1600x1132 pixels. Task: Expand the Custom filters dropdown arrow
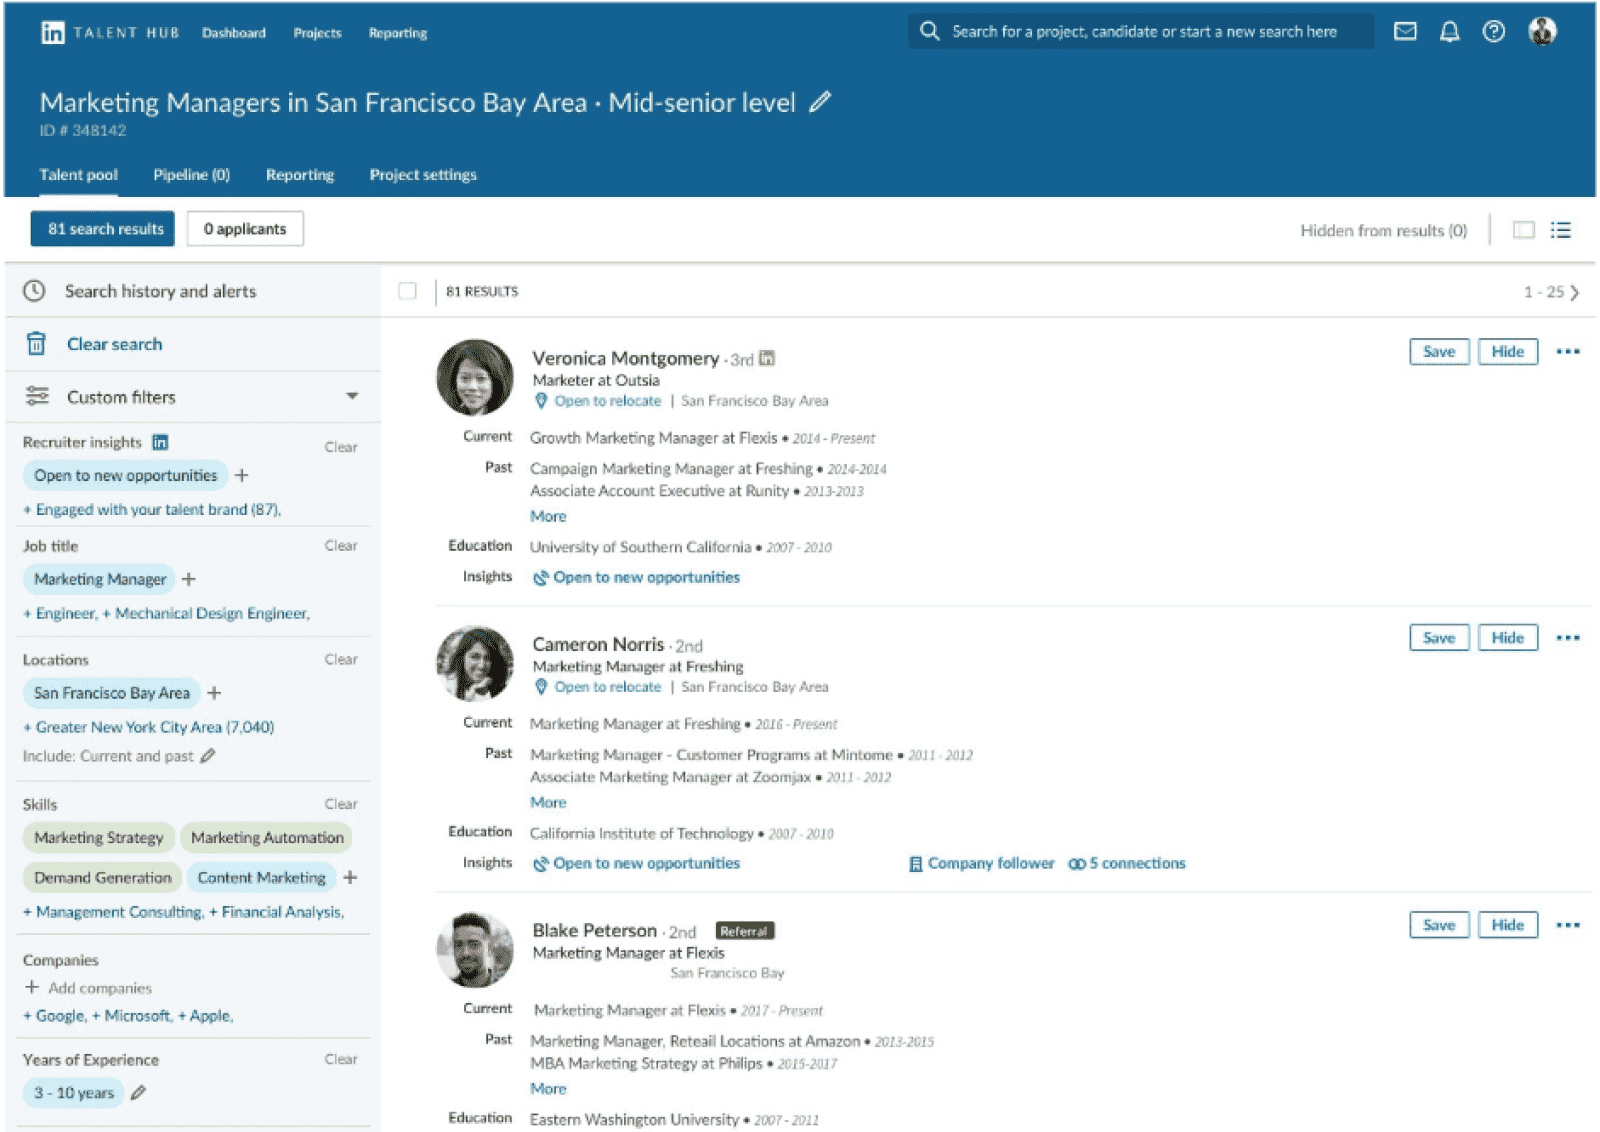tap(352, 396)
